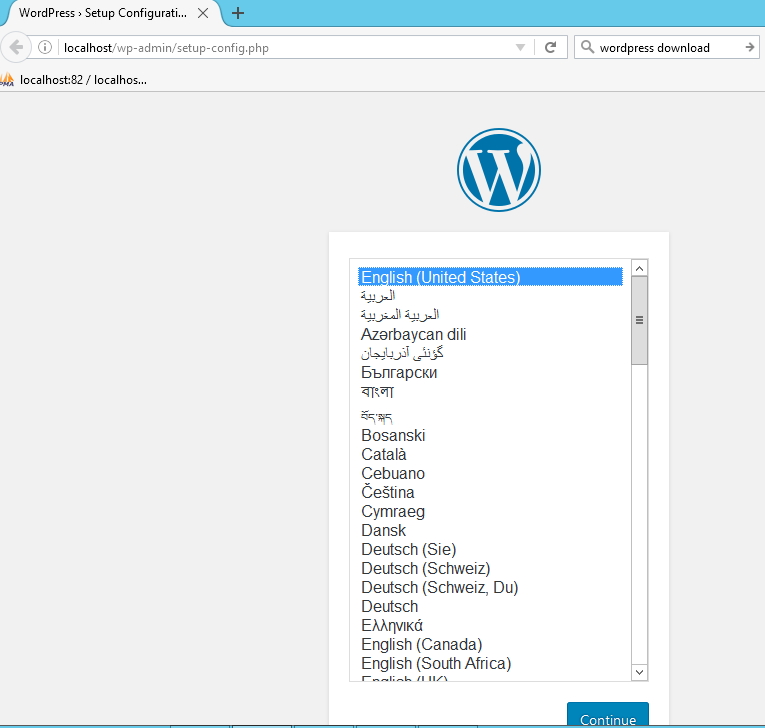Image resolution: width=765 pixels, height=728 pixels.
Task: Click the search magnifier icon
Action: point(587,47)
